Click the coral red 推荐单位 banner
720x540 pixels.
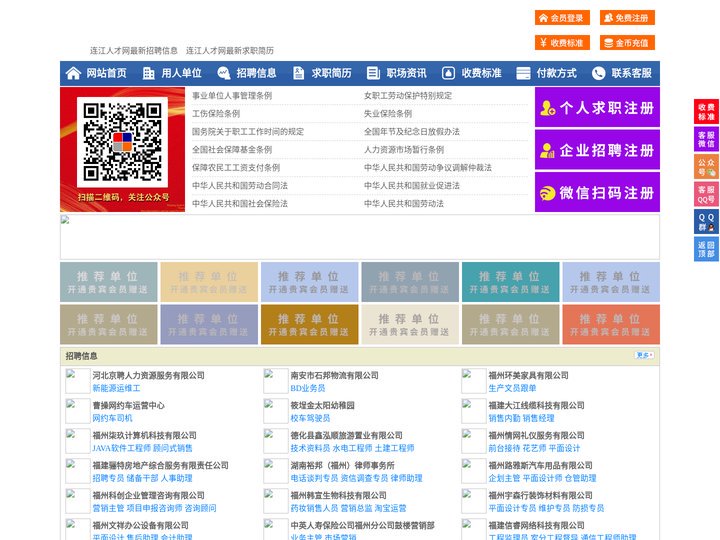coord(611,324)
